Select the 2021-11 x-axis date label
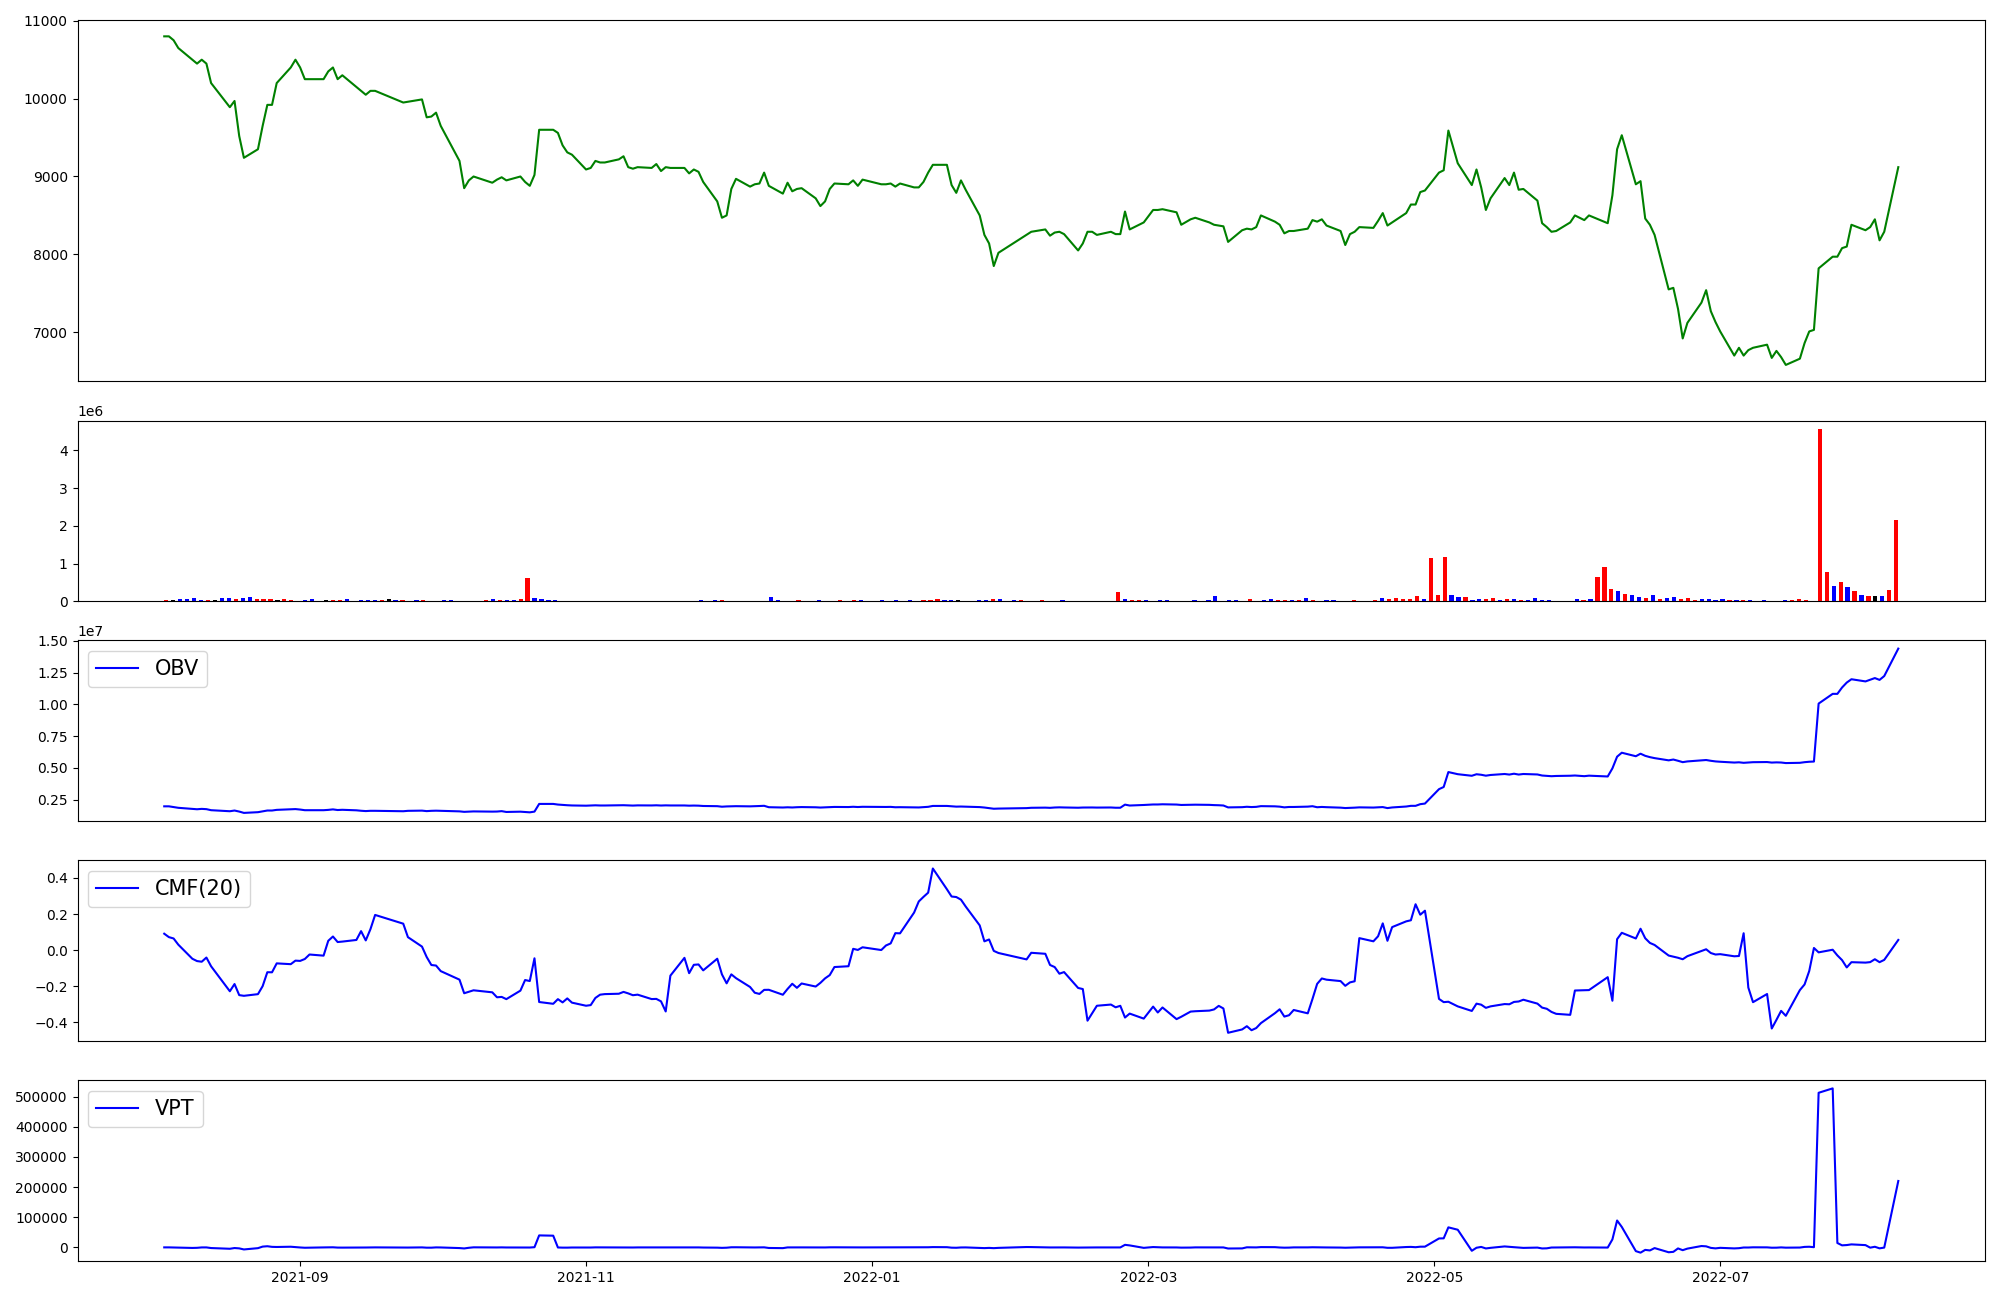Screen dimensions: 2000x1300 pos(585,1277)
